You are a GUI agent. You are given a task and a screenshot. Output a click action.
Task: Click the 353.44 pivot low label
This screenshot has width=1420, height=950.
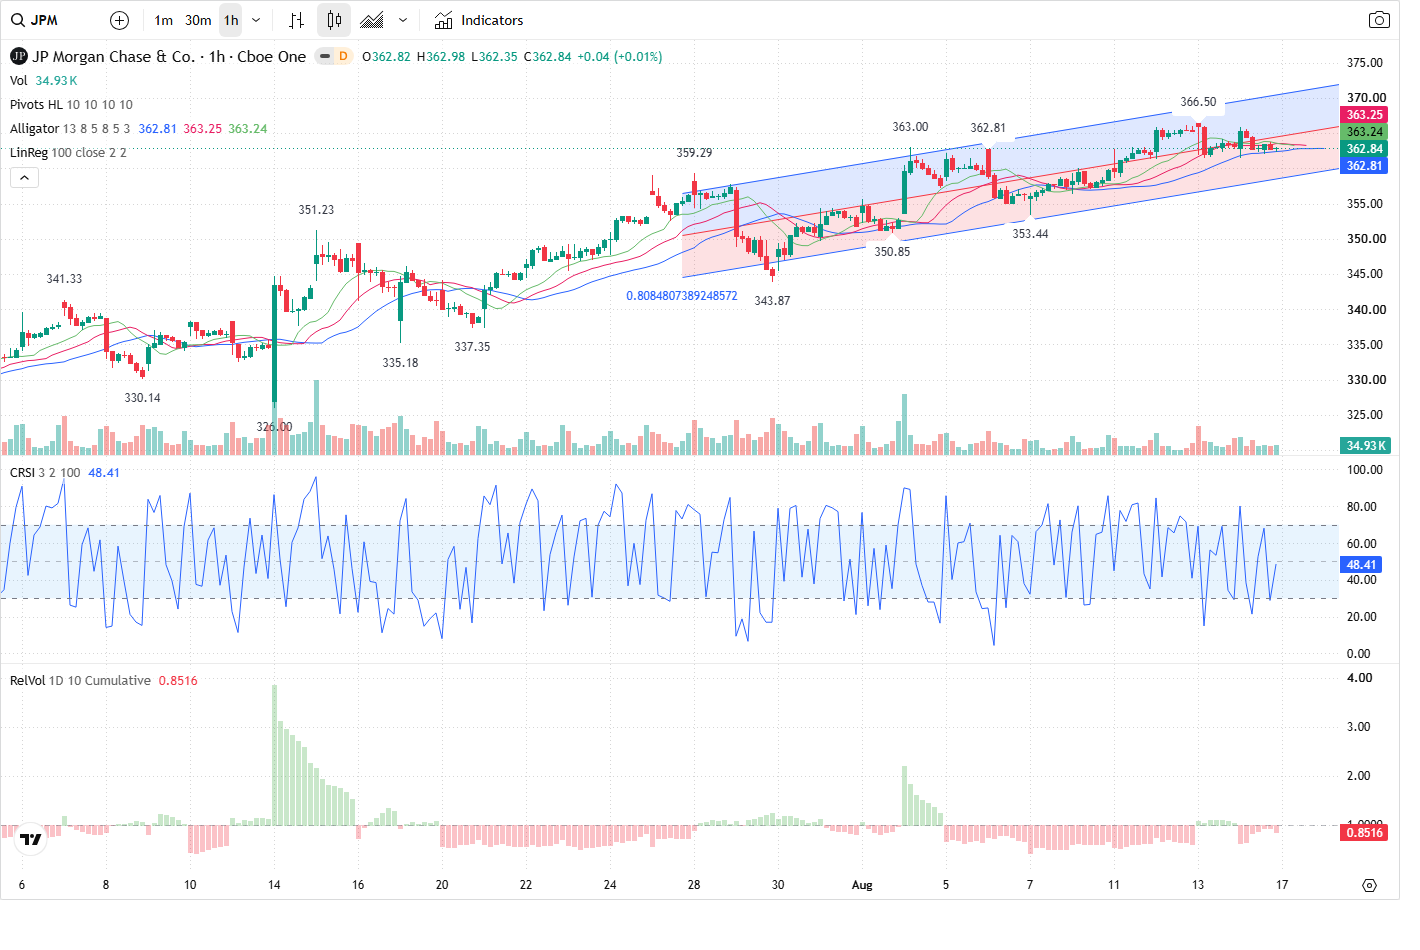coord(1030,234)
